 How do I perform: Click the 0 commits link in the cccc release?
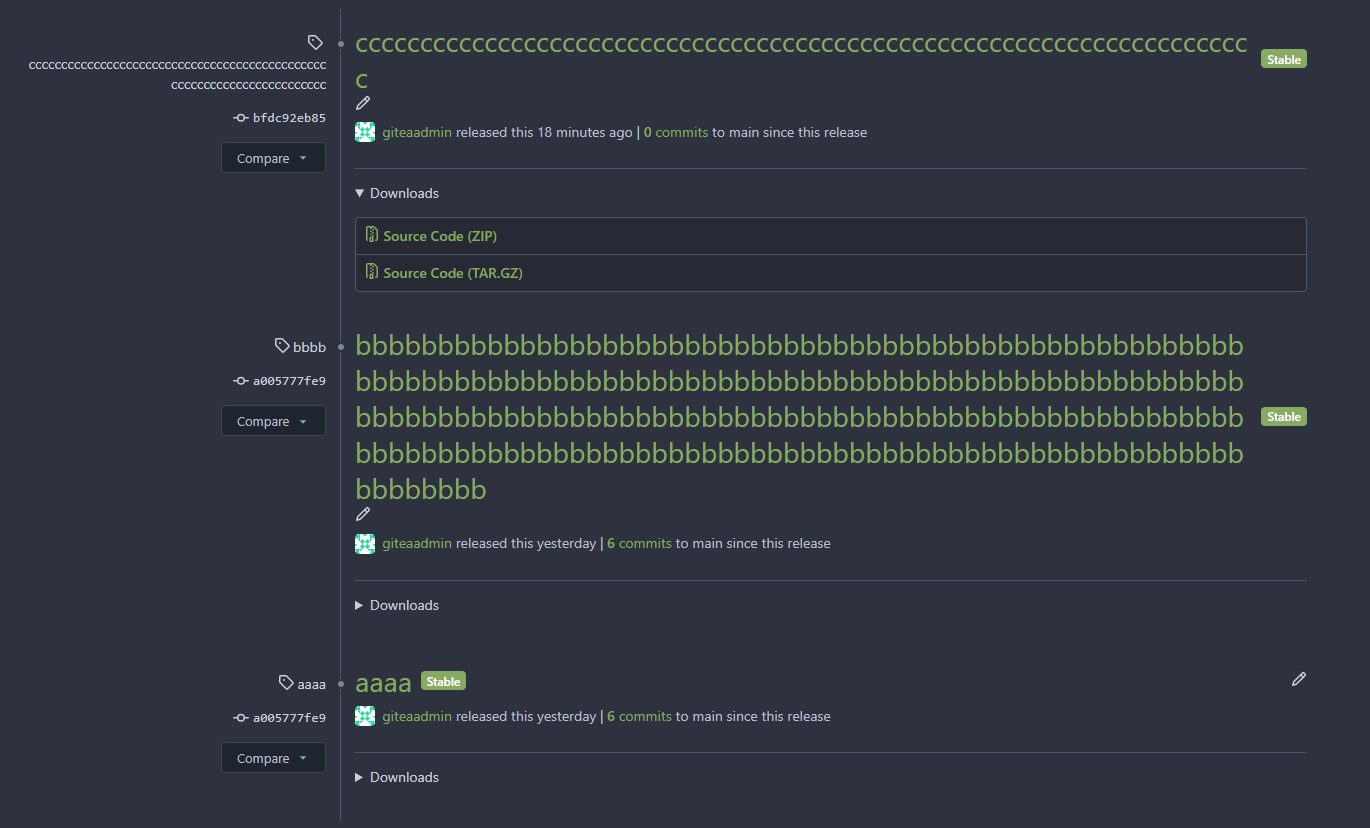coord(676,132)
